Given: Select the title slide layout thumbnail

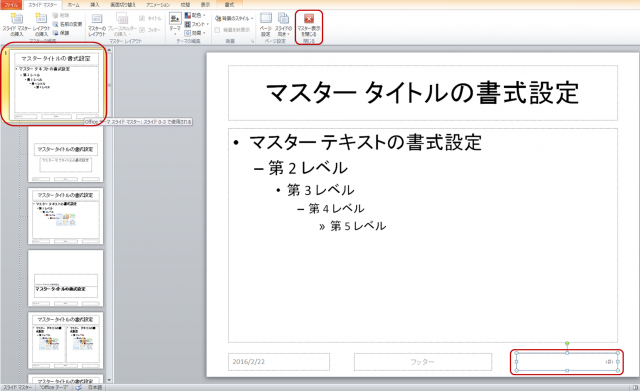Looking at the screenshot, I should (66, 155).
